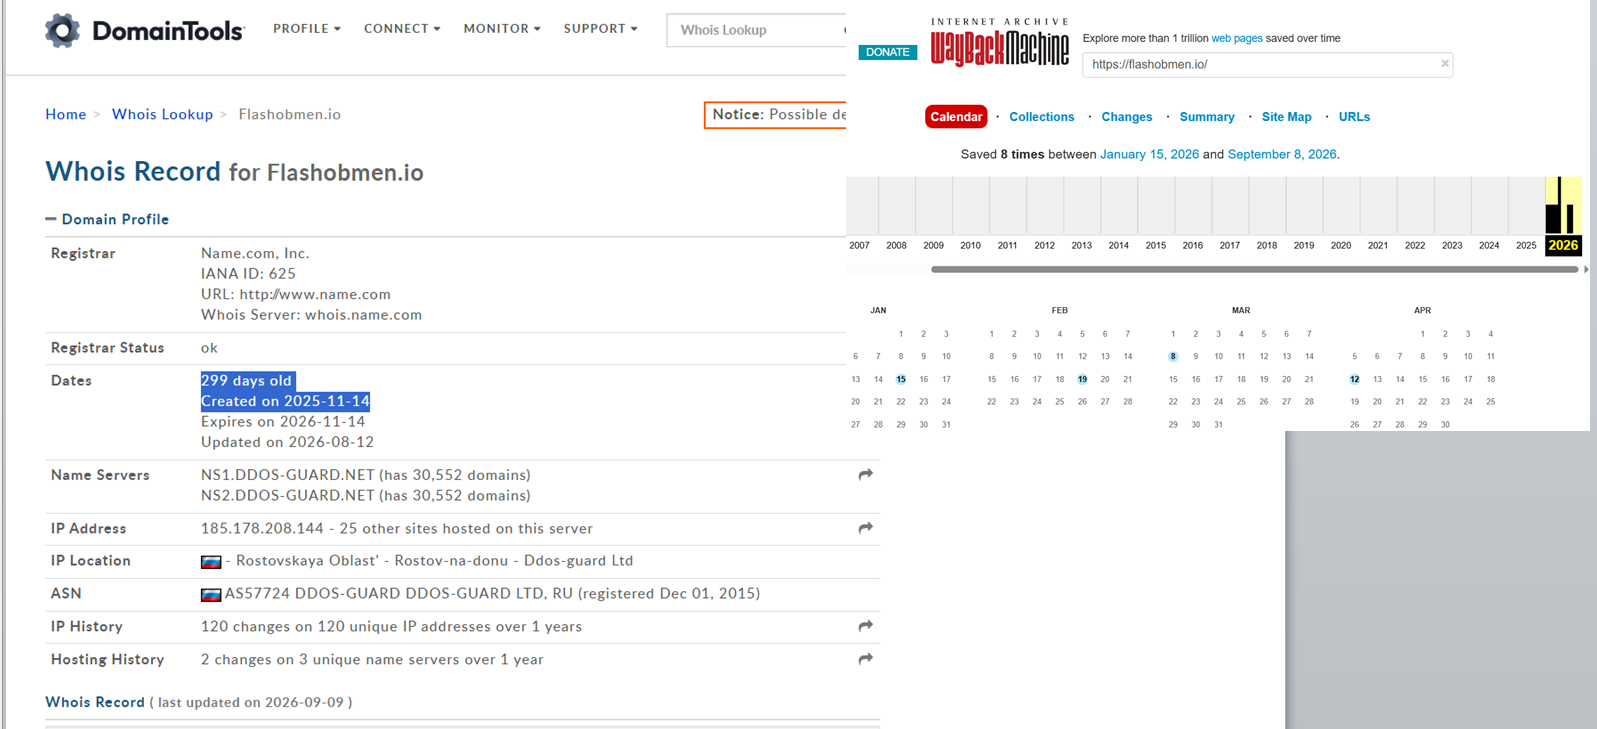Click the share arrow in IP History row
This screenshot has height=729, width=1597.
pyautogui.click(x=866, y=626)
